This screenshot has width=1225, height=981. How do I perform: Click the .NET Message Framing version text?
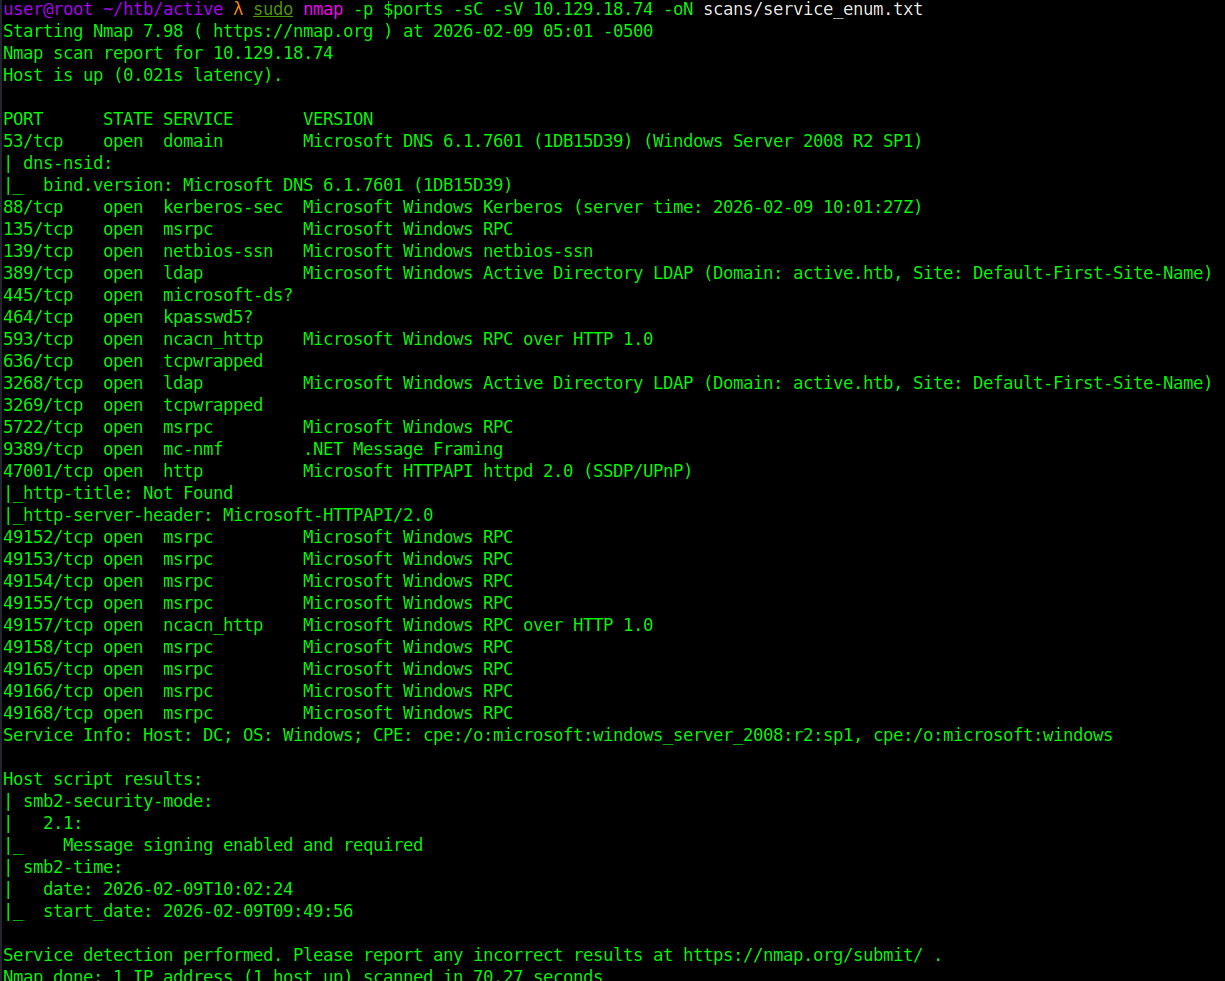402,449
